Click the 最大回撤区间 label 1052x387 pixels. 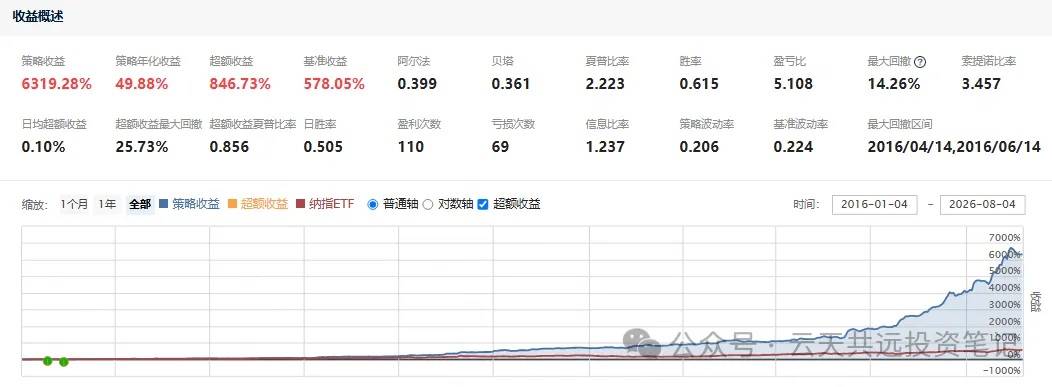(x=899, y=124)
